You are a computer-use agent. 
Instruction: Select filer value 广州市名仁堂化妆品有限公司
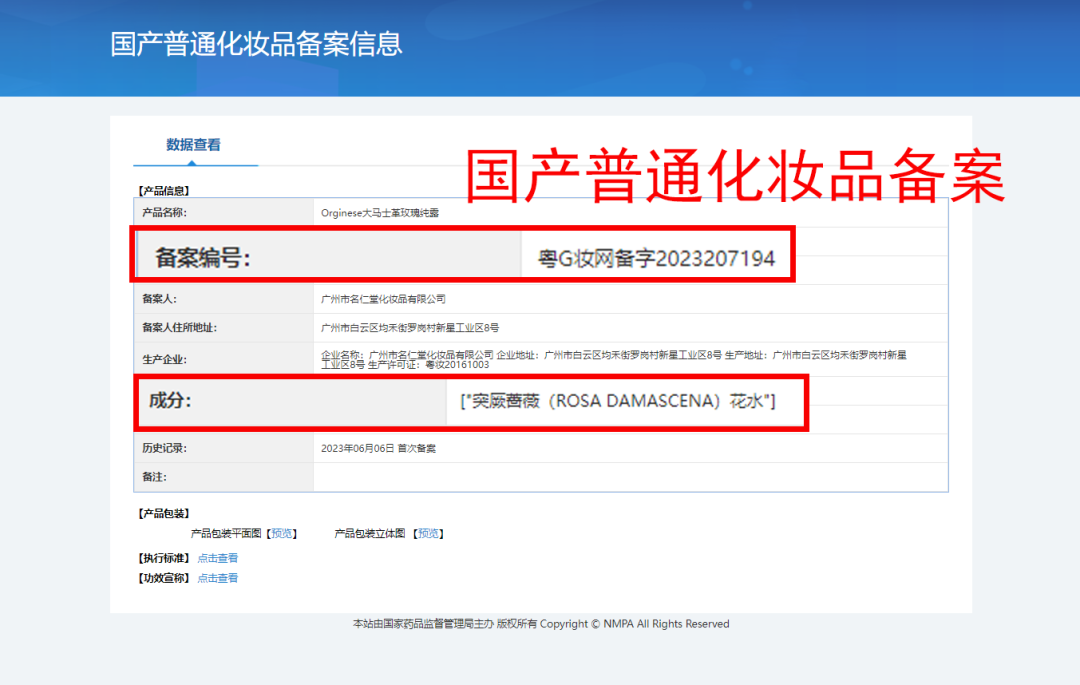[x=383, y=299]
